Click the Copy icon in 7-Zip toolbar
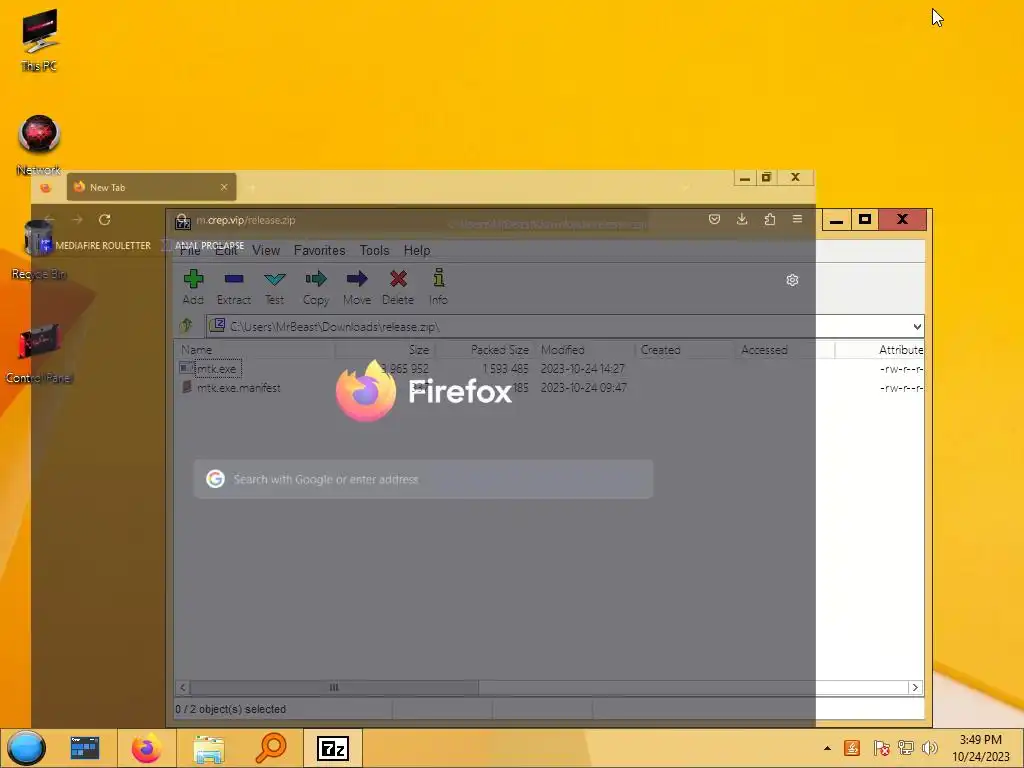 point(315,286)
